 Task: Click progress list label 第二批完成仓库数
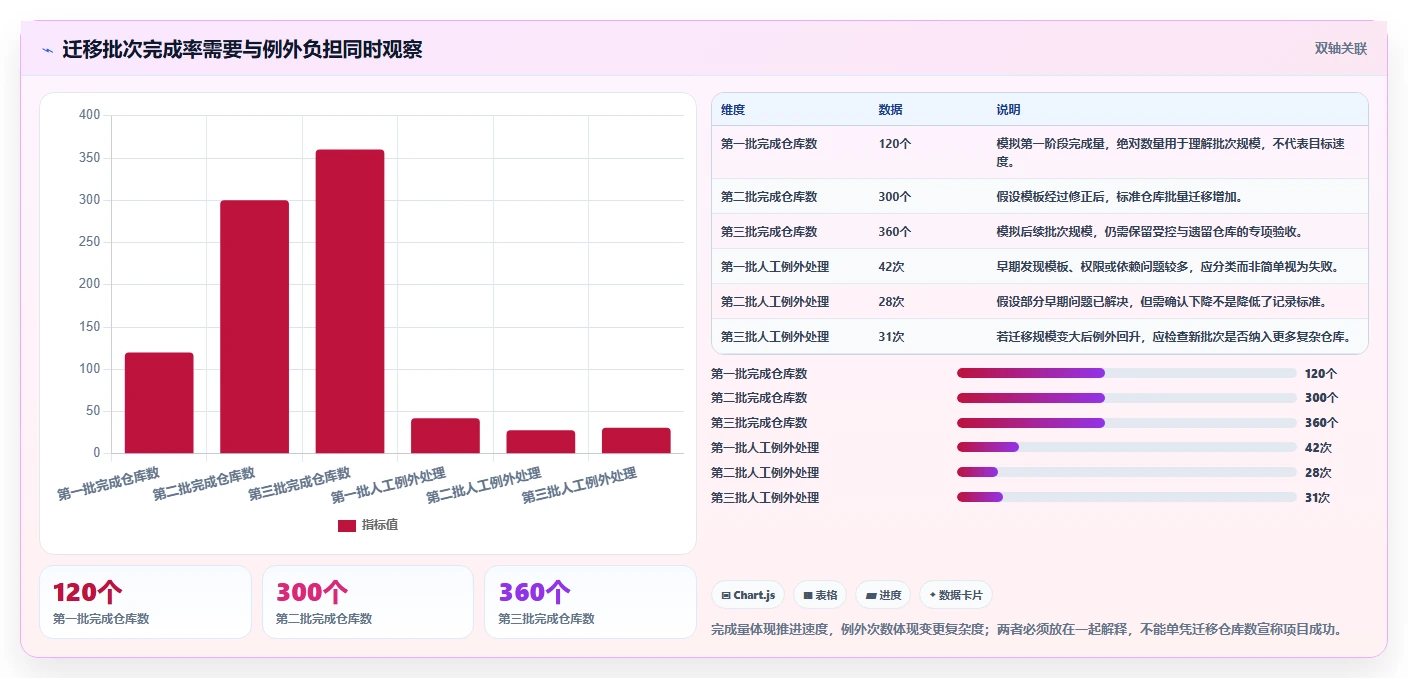759,398
